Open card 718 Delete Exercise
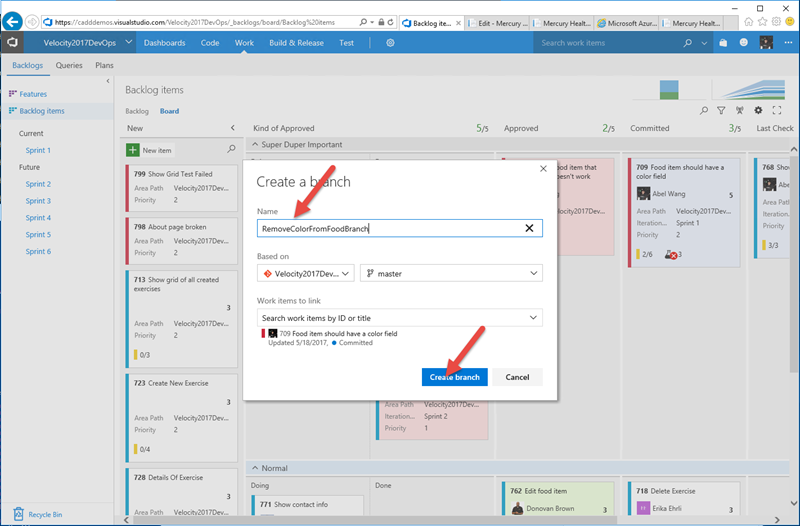 pos(684,498)
